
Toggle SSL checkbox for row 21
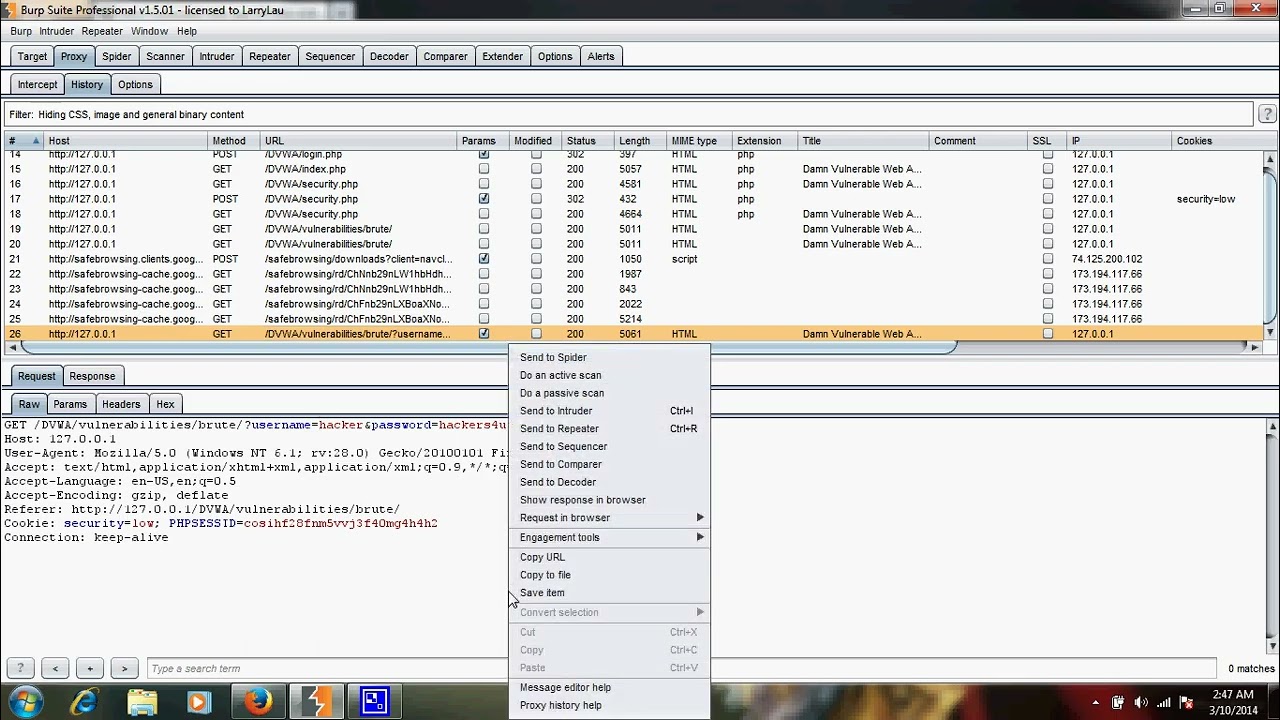coord(1048,259)
